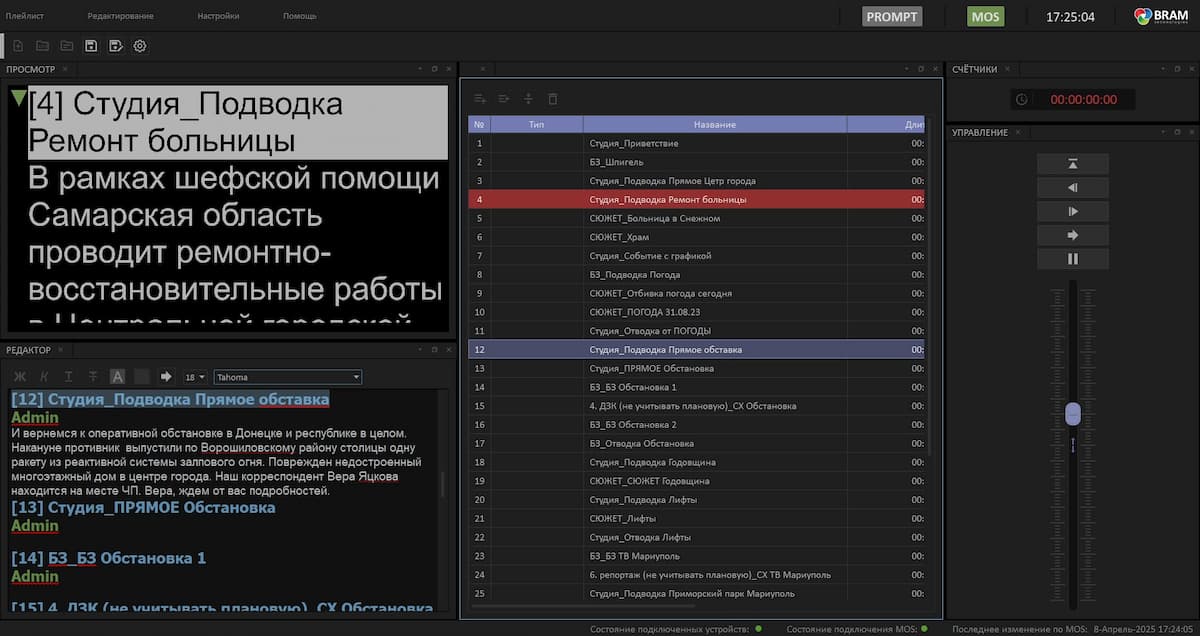Select row Студия_Событие с графикой

[x=696, y=256]
